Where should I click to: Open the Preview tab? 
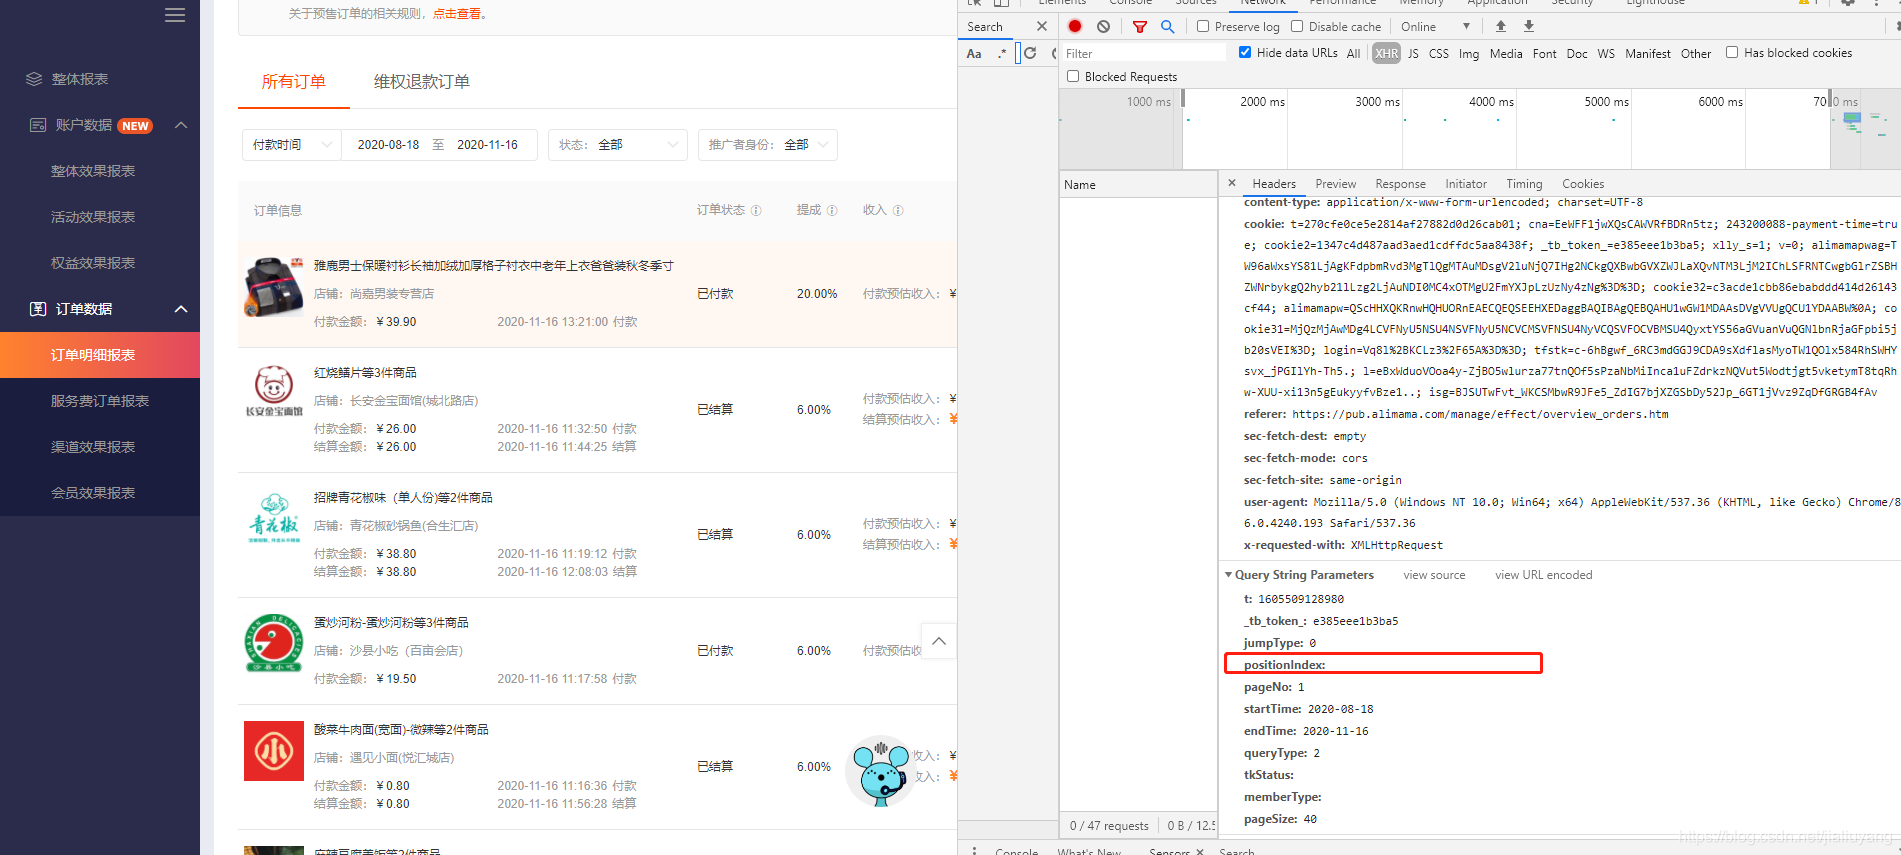(x=1336, y=184)
